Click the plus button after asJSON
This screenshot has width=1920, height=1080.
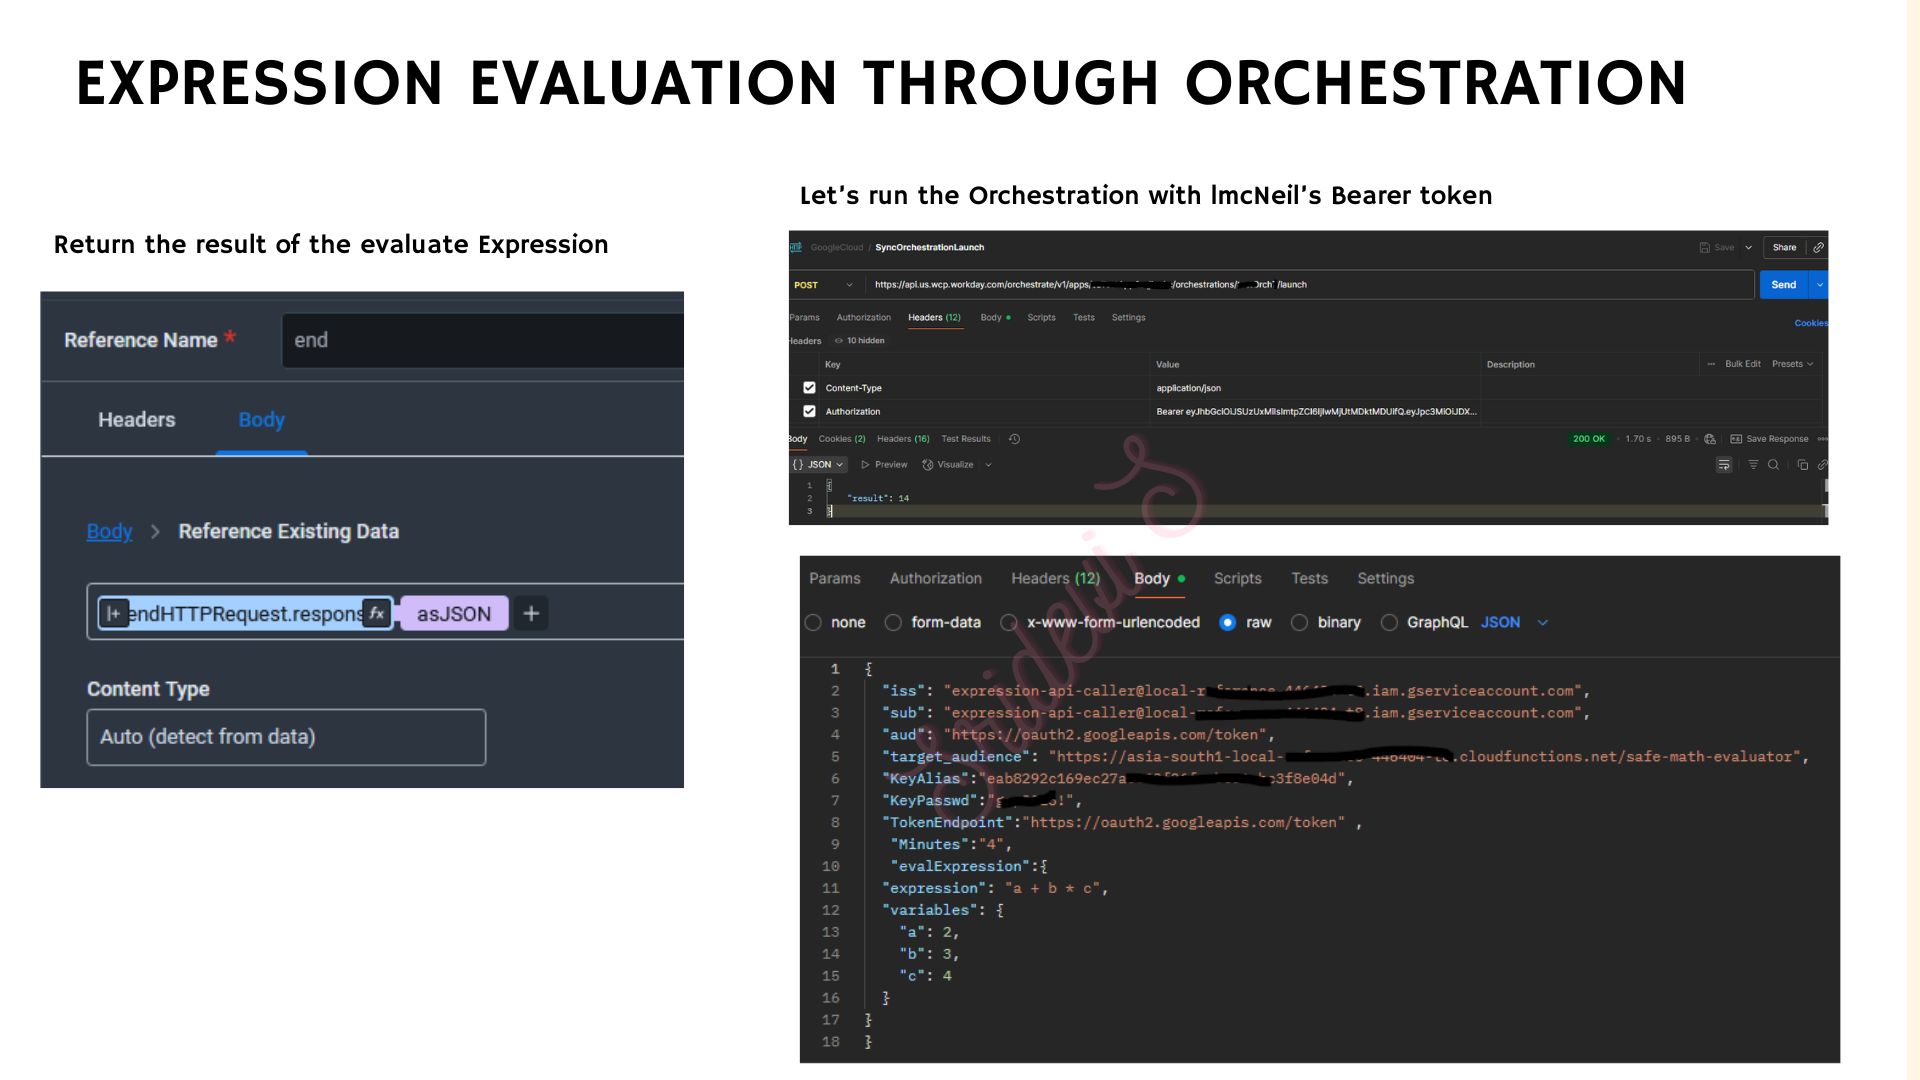pos(531,613)
